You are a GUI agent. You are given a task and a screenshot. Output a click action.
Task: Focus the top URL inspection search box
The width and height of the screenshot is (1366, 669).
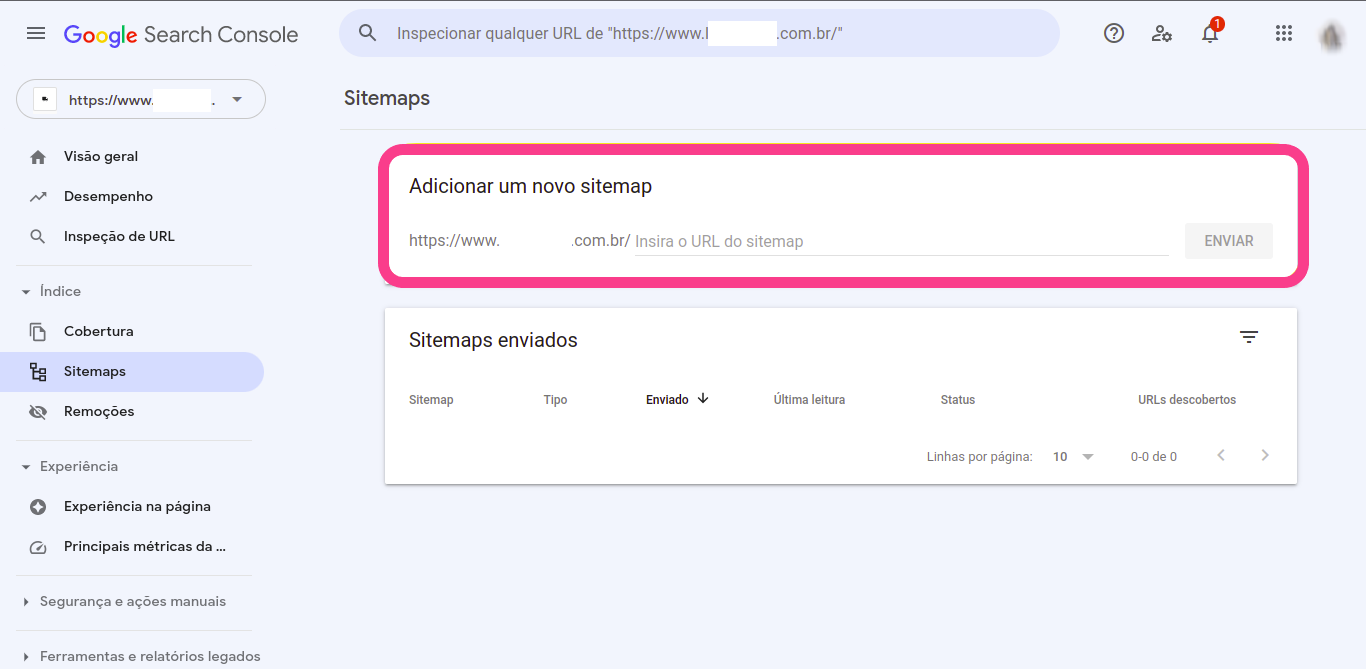(x=699, y=33)
